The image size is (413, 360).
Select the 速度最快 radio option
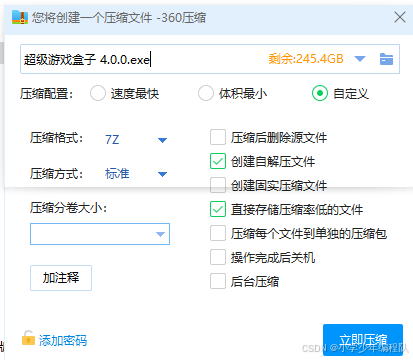tap(98, 93)
